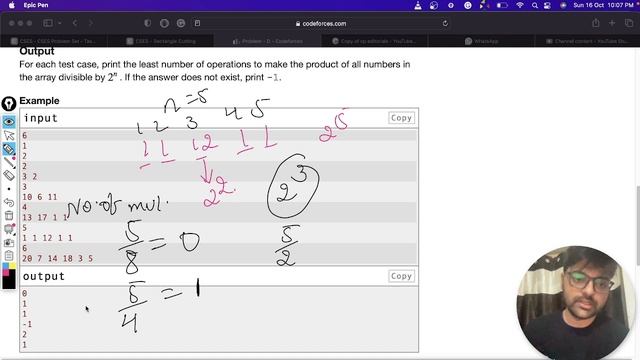The height and width of the screenshot is (360, 640).
Task: Click the input line '10 6 11'
Action: click(x=40, y=197)
